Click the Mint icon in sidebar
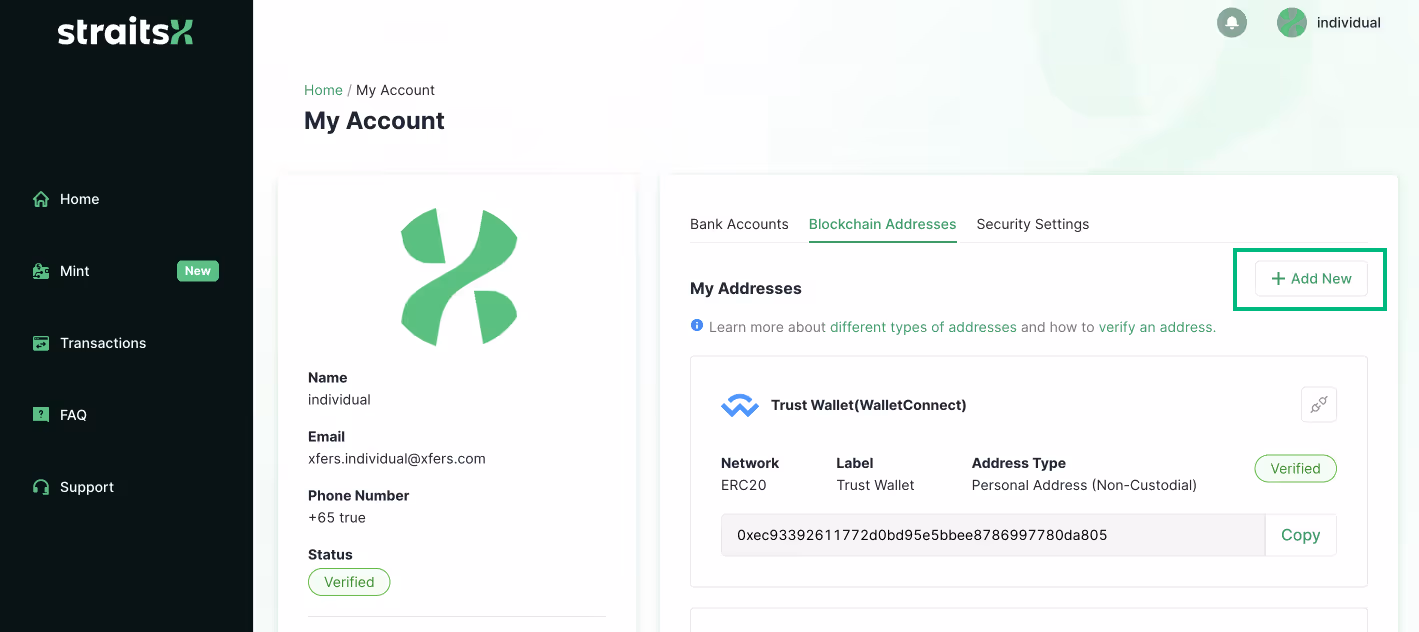The height and width of the screenshot is (632, 1419). (x=41, y=271)
